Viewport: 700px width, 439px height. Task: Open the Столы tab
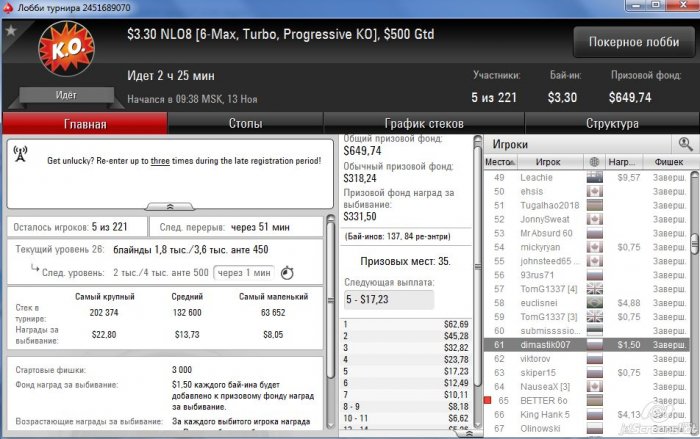[245, 124]
